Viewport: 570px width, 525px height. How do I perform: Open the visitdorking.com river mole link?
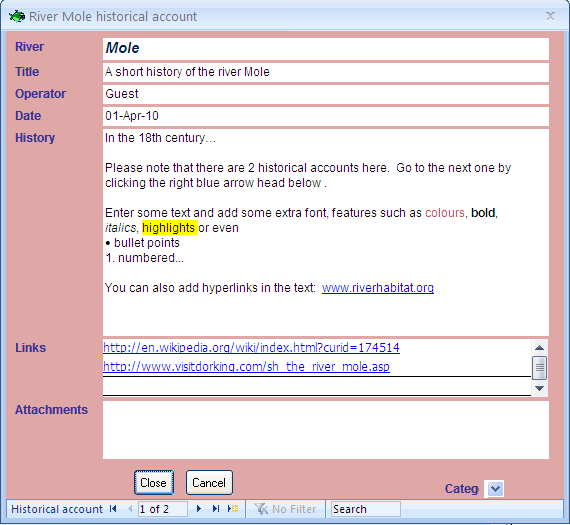point(246,366)
